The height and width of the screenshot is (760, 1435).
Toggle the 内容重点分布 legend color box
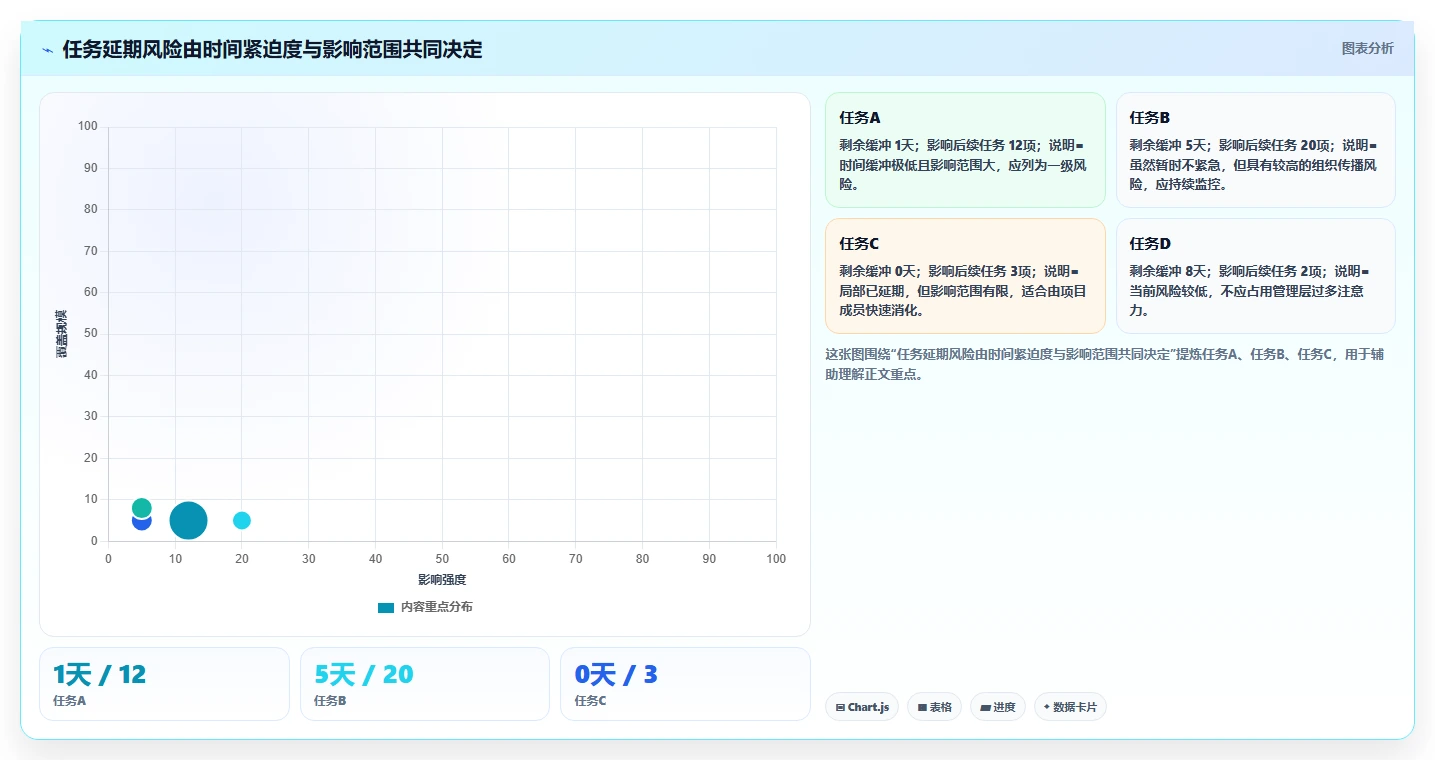point(386,607)
